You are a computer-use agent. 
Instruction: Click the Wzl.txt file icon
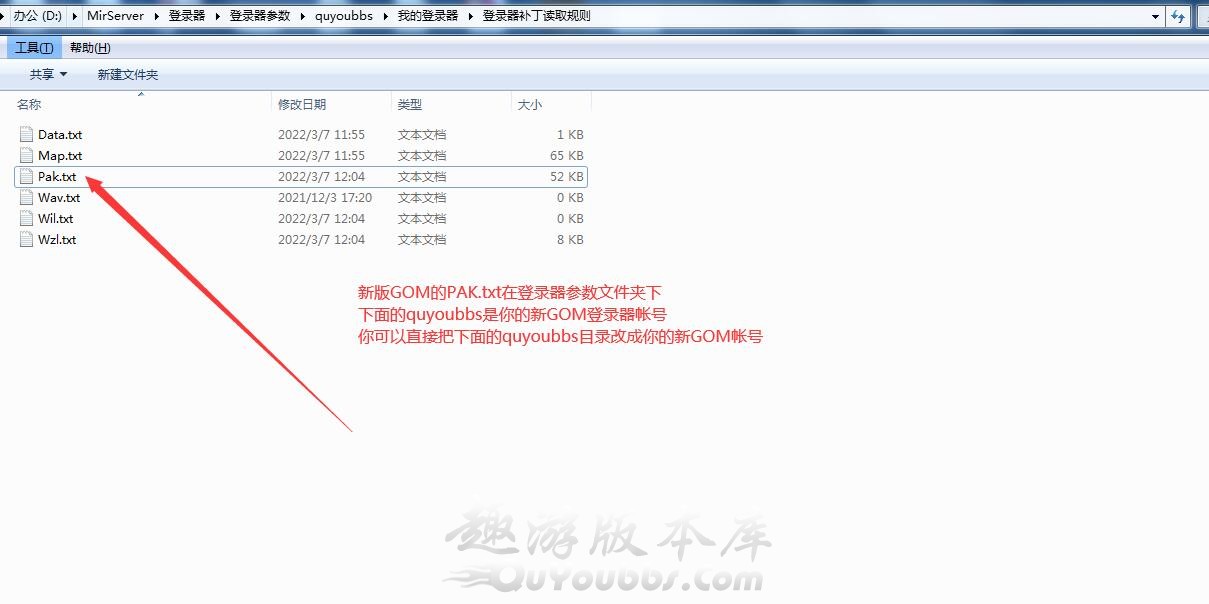pyautogui.click(x=26, y=239)
